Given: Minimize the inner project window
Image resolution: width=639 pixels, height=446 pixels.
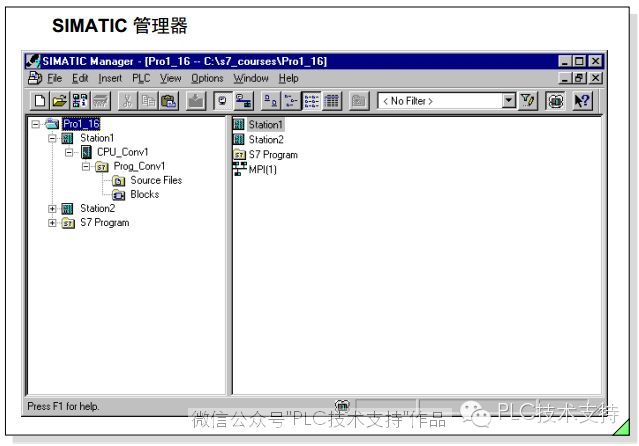Looking at the screenshot, I should [564, 78].
